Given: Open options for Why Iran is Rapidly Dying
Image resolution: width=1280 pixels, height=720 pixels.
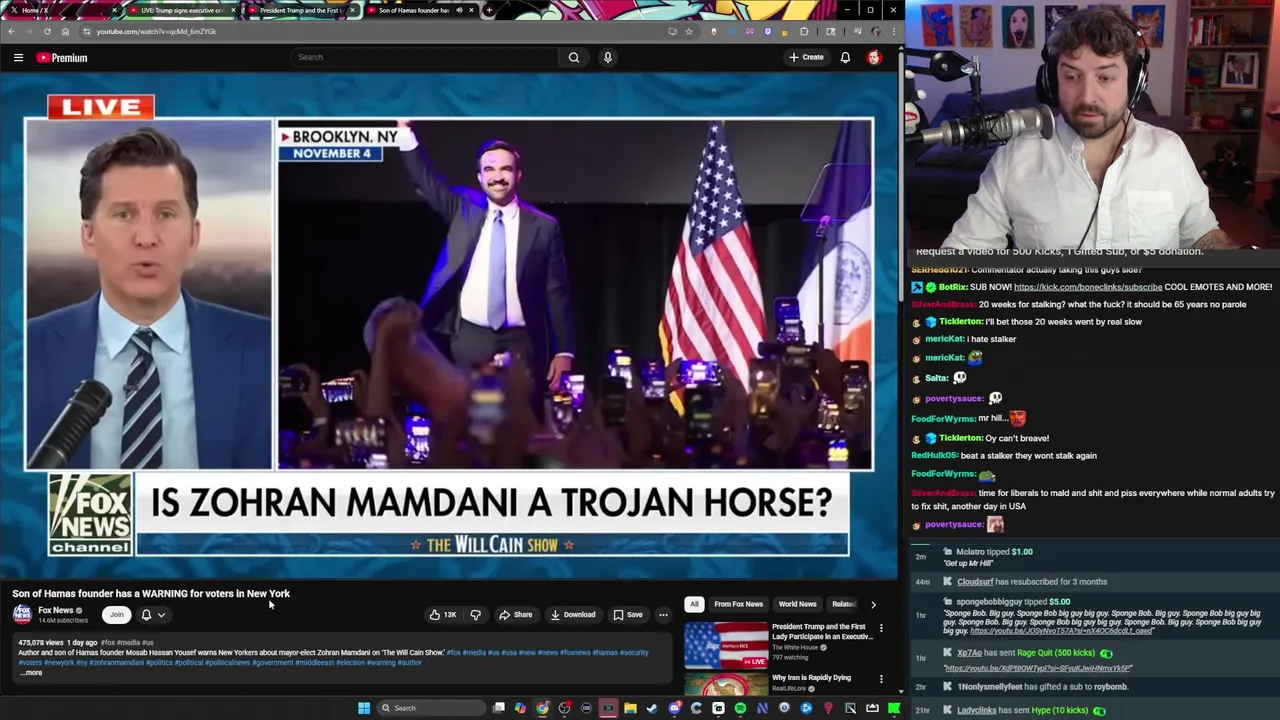Looking at the screenshot, I should (x=881, y=679).
